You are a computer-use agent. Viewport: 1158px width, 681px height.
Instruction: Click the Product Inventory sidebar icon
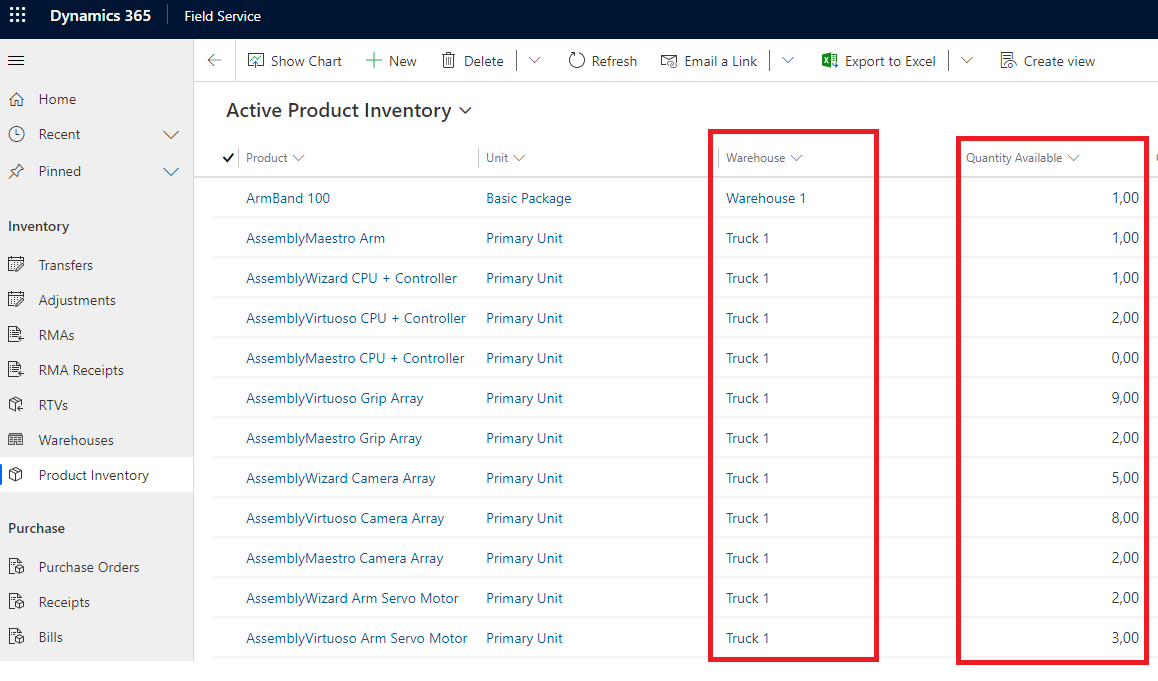tap(16, 475)
